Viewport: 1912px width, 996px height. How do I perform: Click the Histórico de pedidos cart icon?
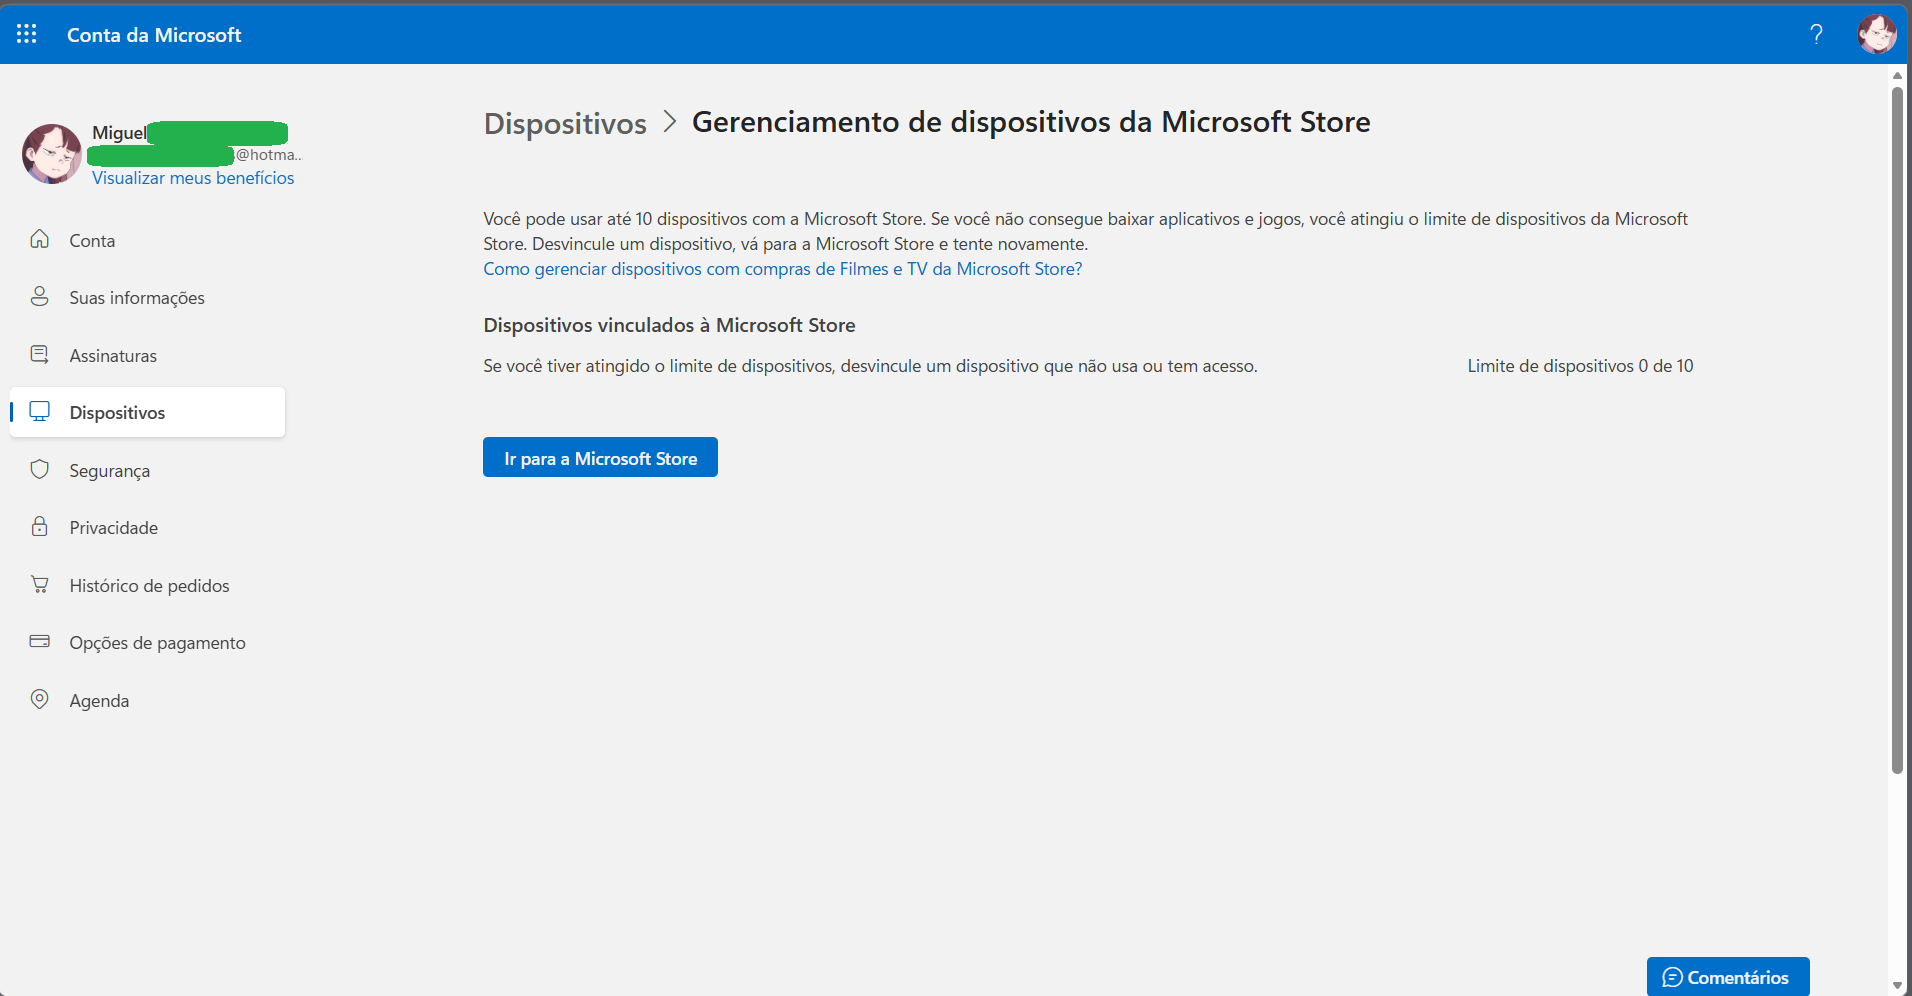point(40,585)
